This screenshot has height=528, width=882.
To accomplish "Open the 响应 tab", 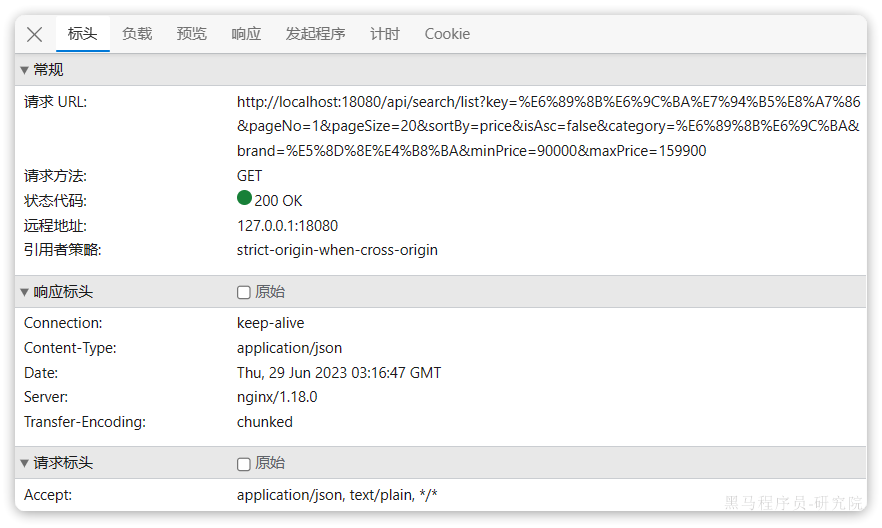I will pyautogui.click(x=246, y=34).
